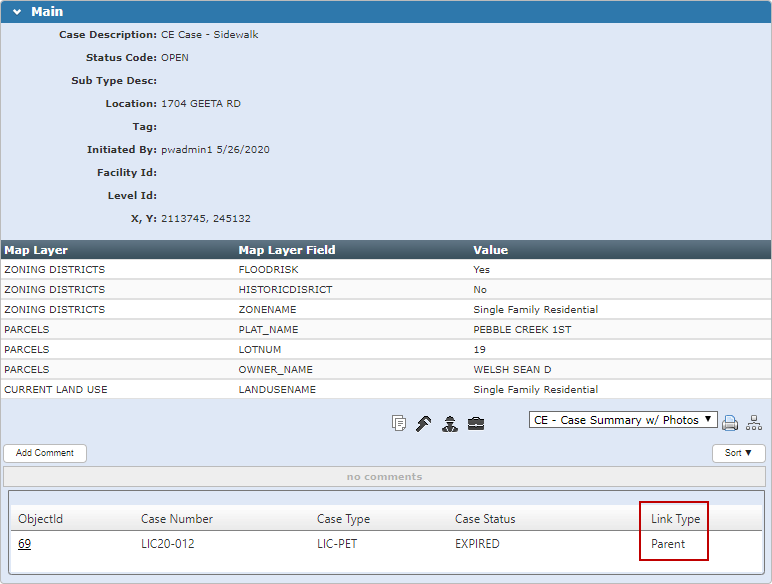Click the Yes value for FLOODRISK
This screenshot has height=584, width=772.
[x=482, y=270]
